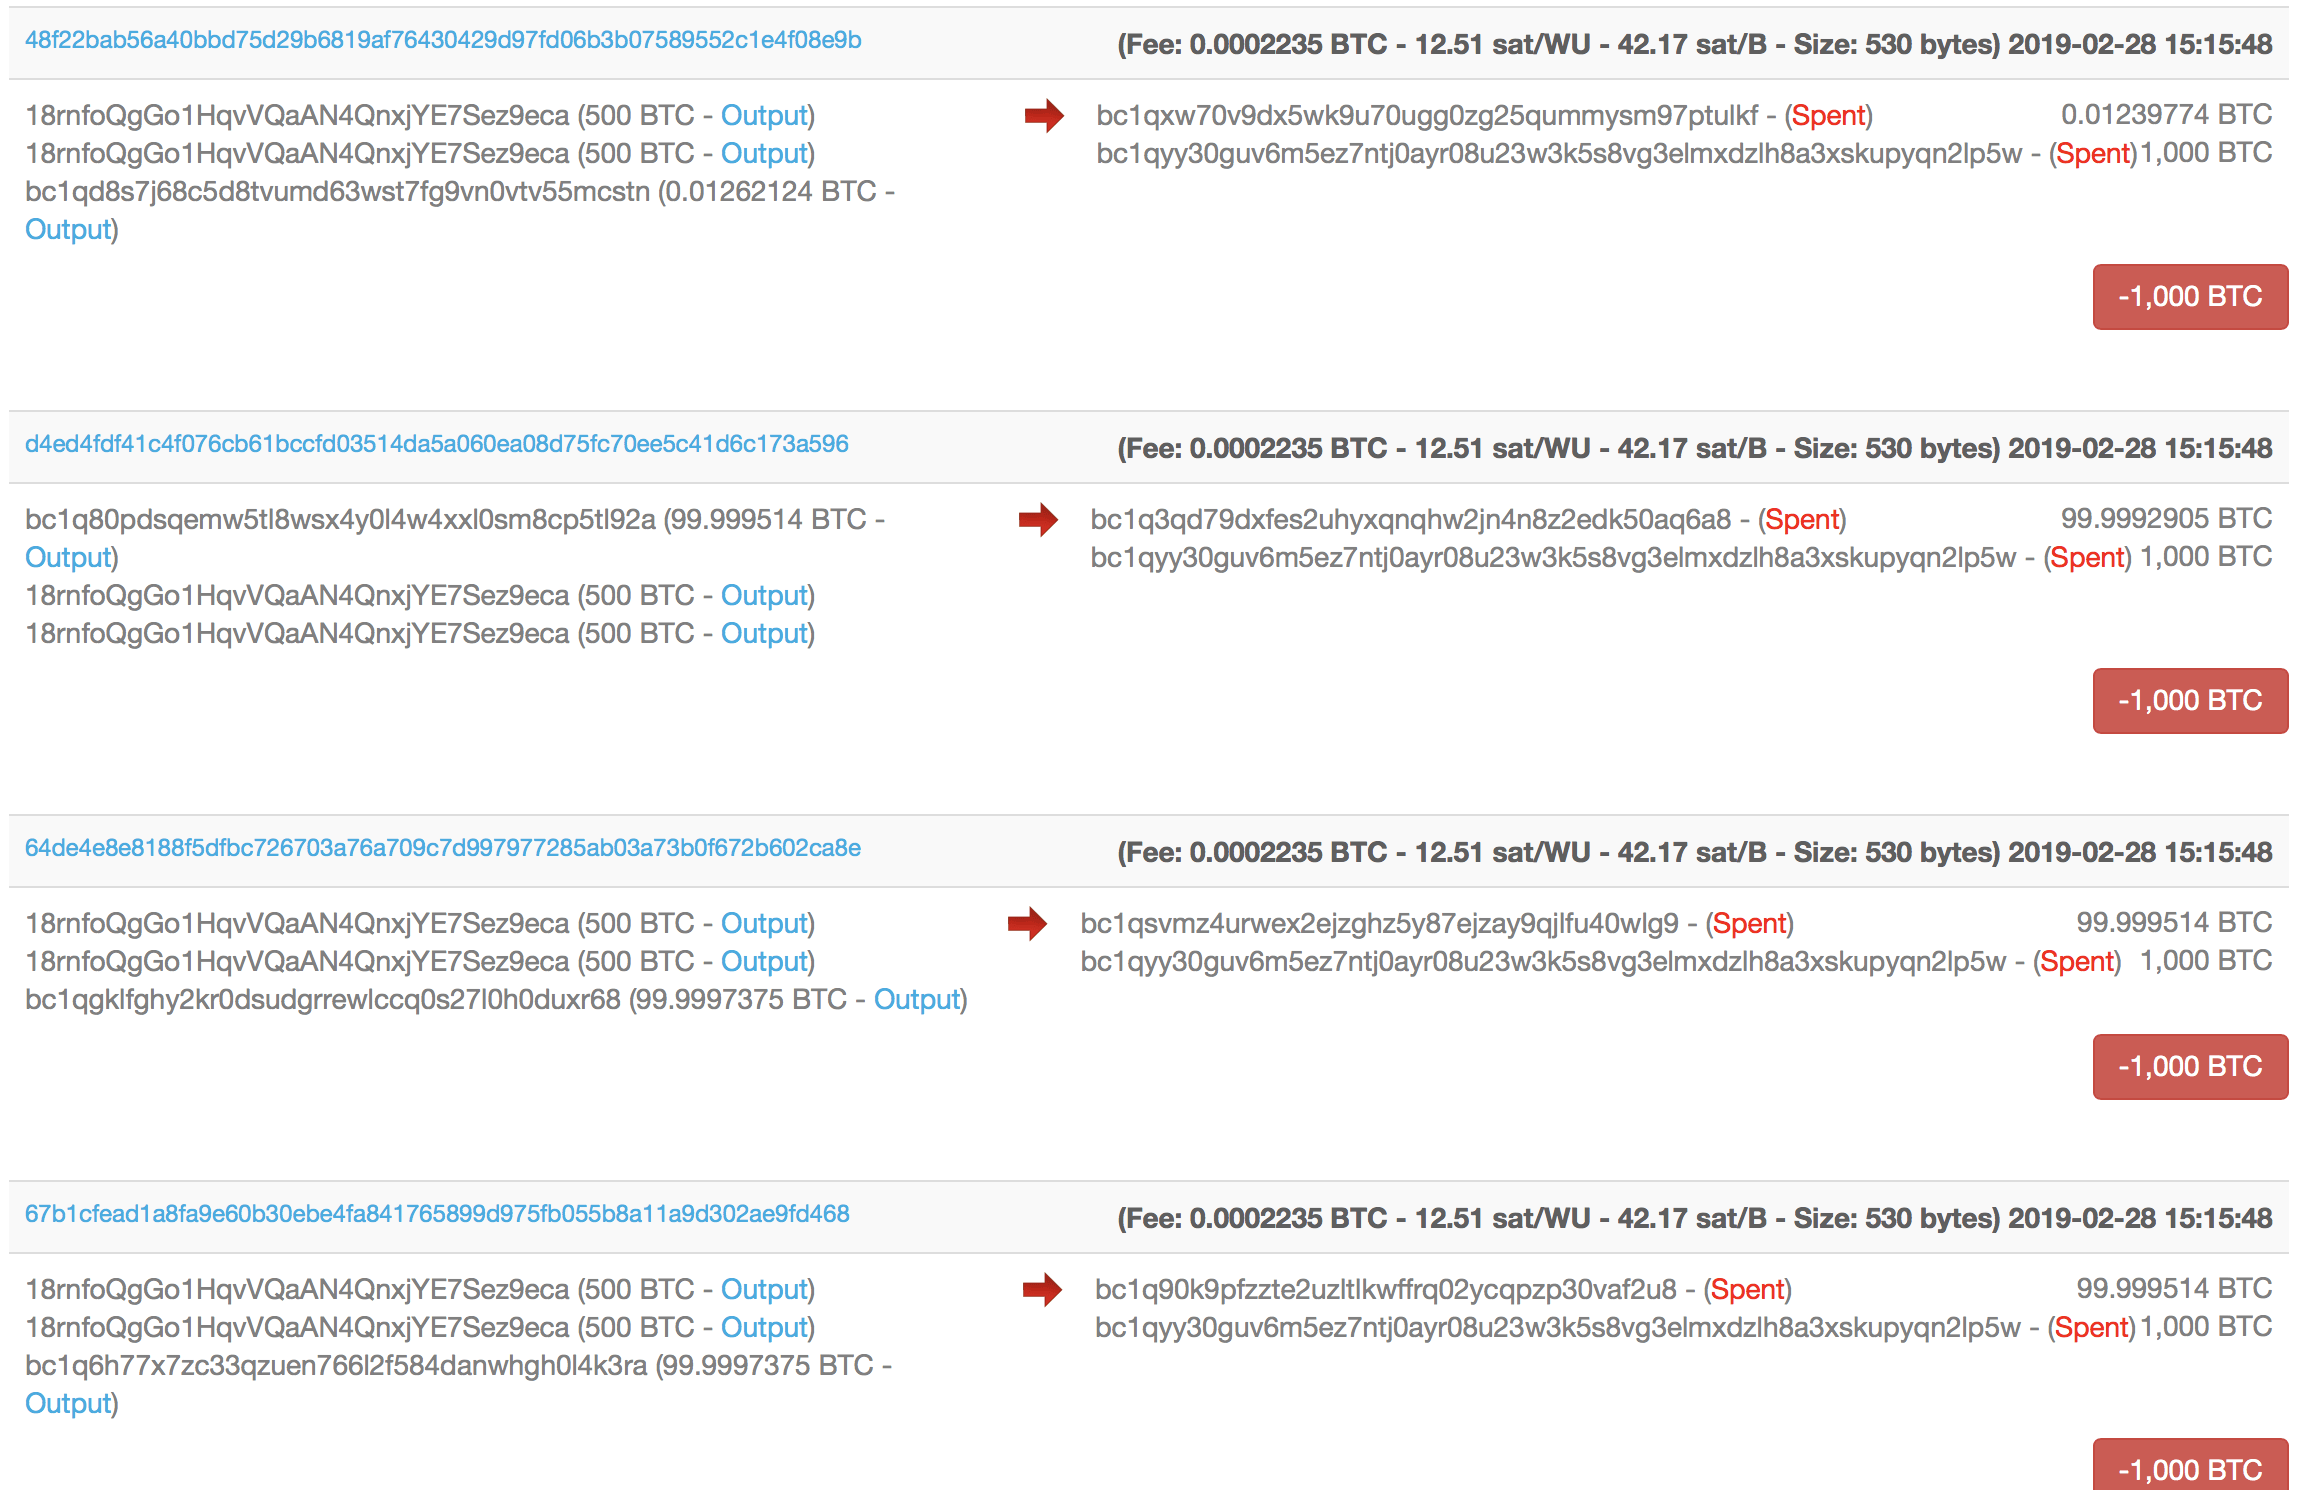The height and width of the screenshot is (1490, 2308).
Task: Open Spent for bc1qyy30guv6 output in transaction 48f22bab
Action: tap(2093, 154)
